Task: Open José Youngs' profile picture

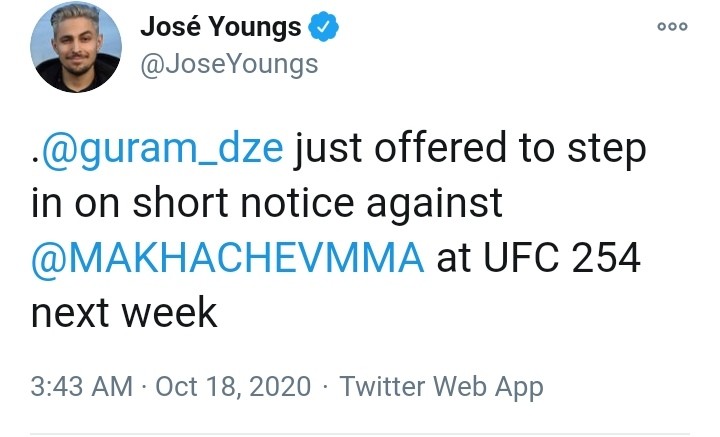Action: coord(76,47)
